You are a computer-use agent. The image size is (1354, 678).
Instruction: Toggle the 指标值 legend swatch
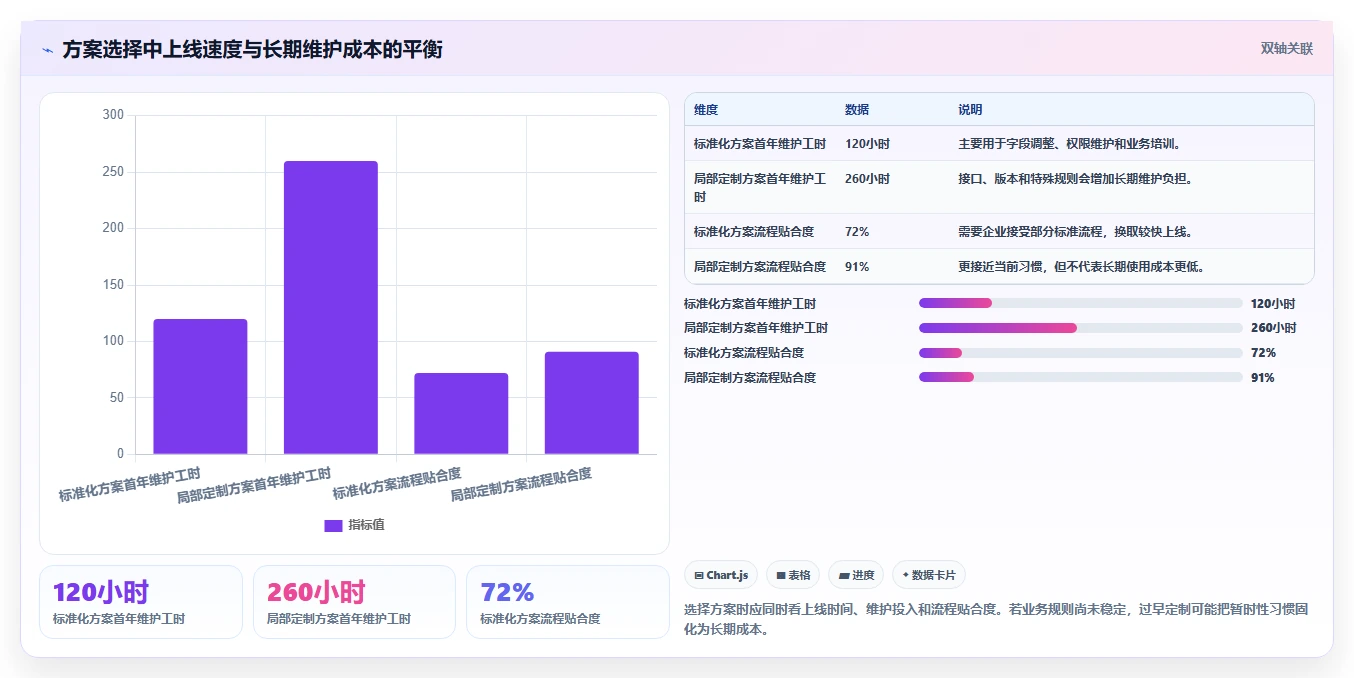coord(333,525)
